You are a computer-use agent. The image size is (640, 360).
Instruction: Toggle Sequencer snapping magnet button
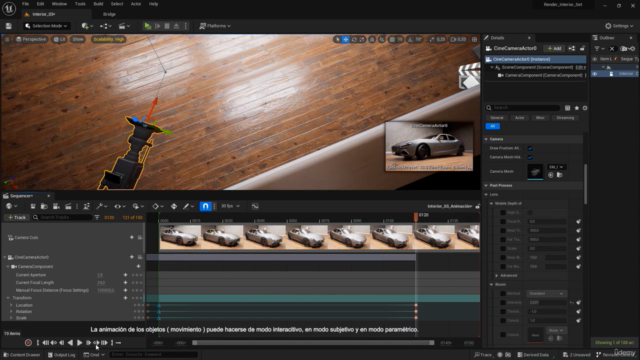pyautogui.click(x=205, y=206)
